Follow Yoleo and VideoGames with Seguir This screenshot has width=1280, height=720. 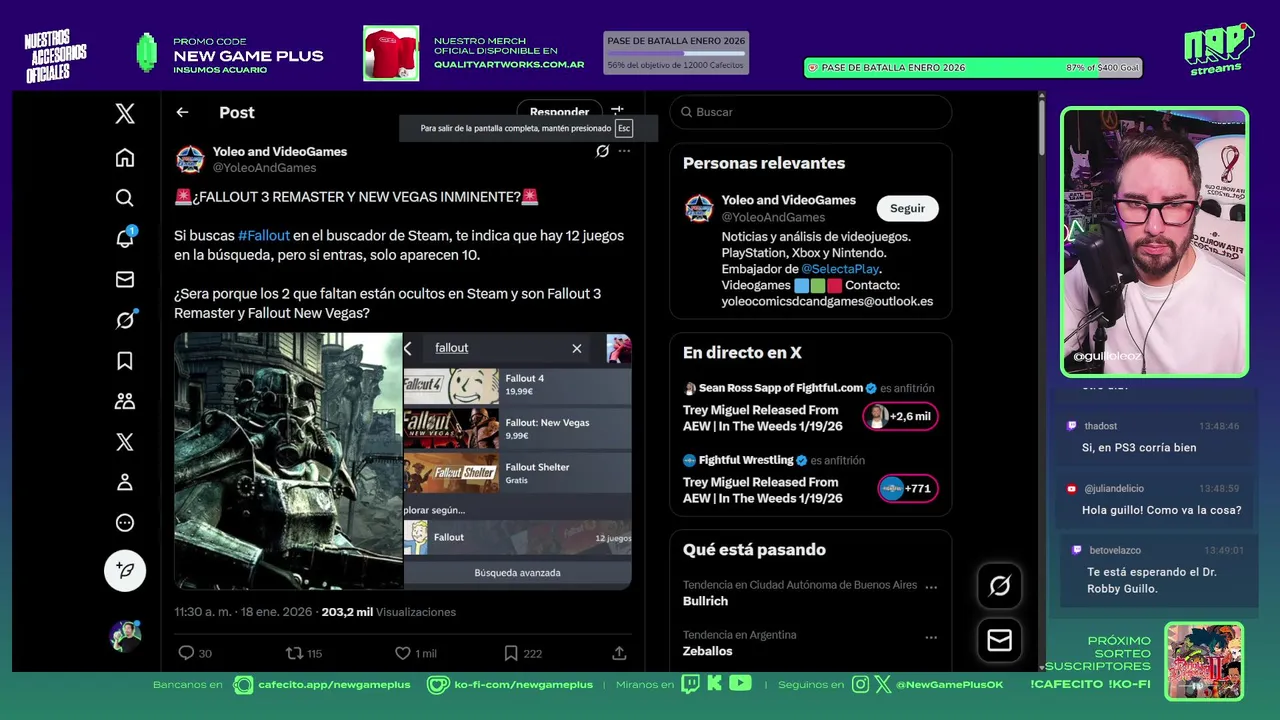click(x=907, y=208)
